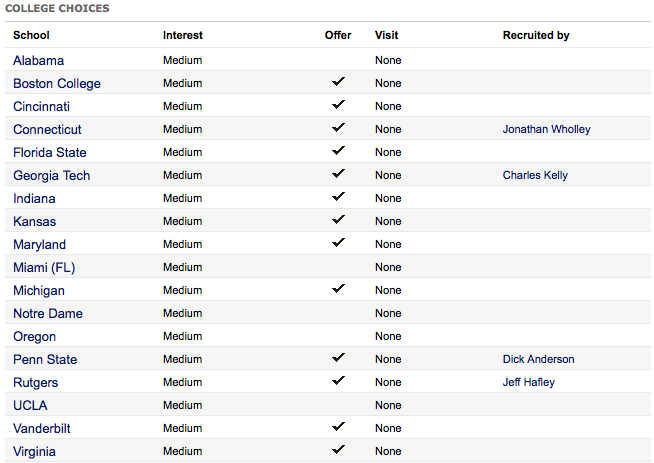Open the Miami (FL) link

(x=44, y=267)
